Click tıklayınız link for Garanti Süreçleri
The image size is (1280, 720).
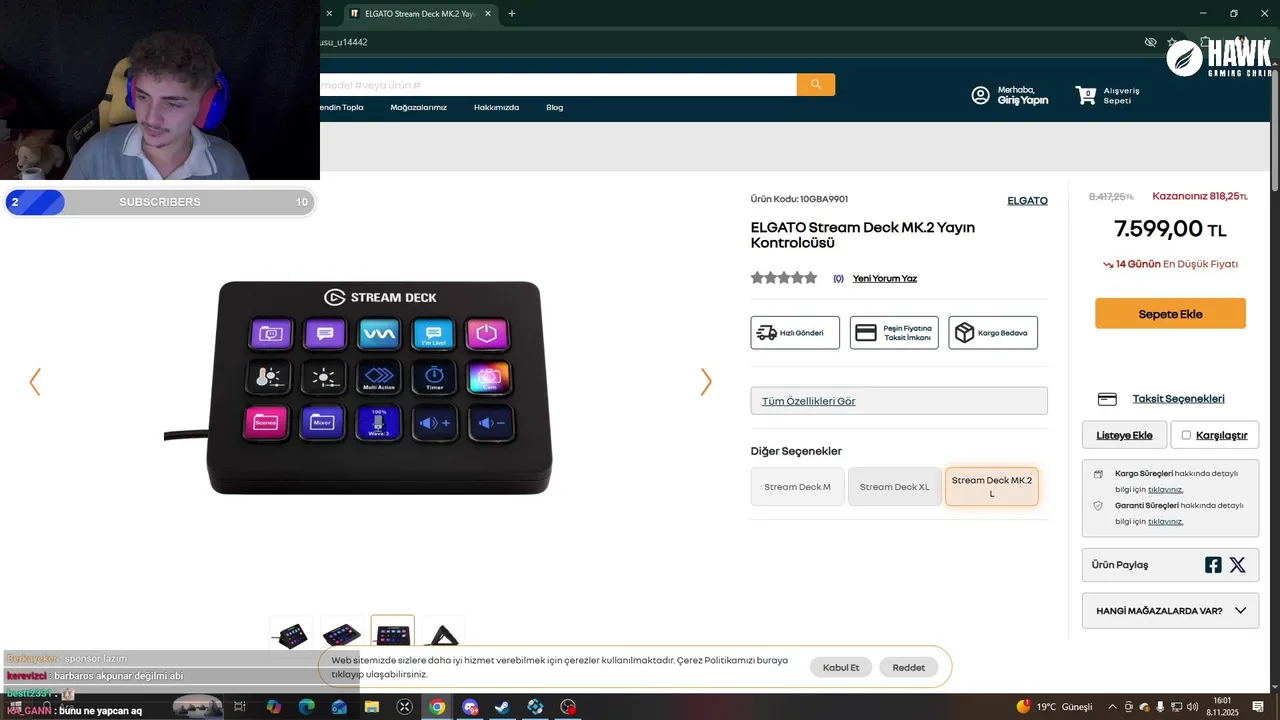(1165, 522)
